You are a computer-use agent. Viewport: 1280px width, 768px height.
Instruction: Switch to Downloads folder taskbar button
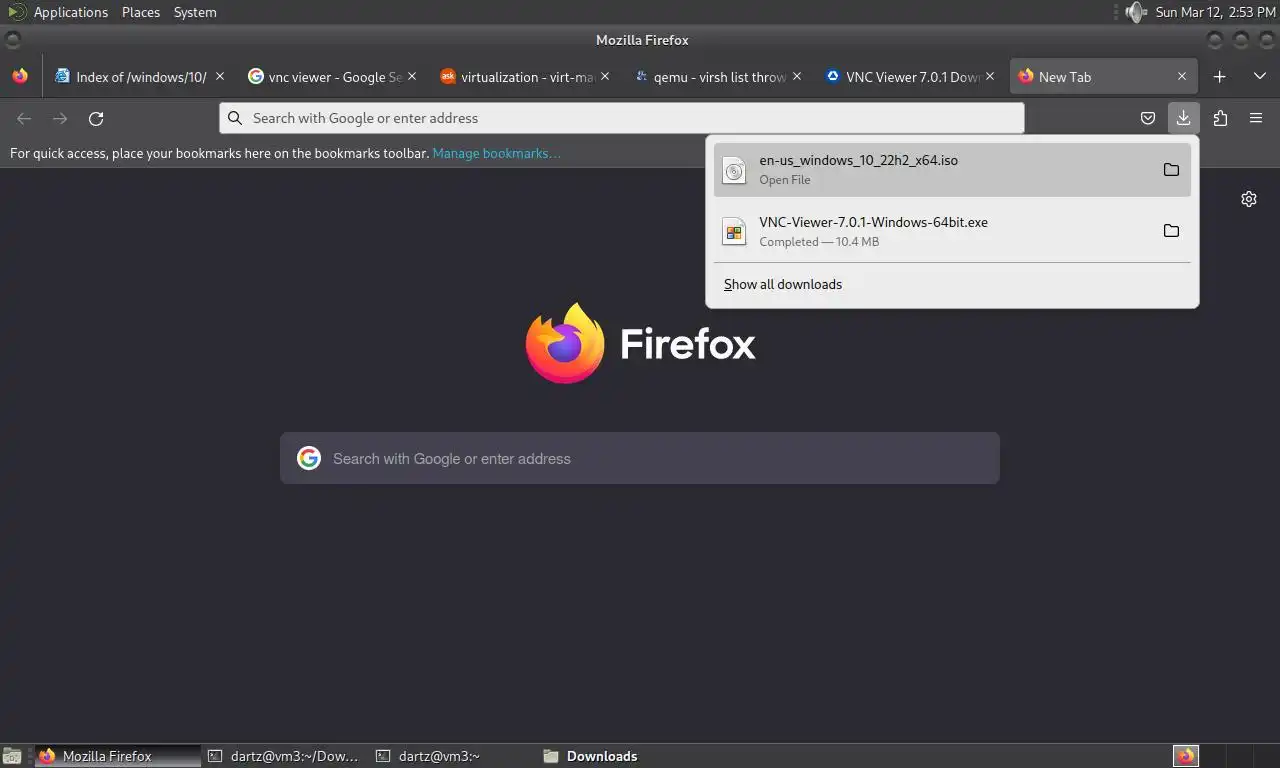point(620,756)
